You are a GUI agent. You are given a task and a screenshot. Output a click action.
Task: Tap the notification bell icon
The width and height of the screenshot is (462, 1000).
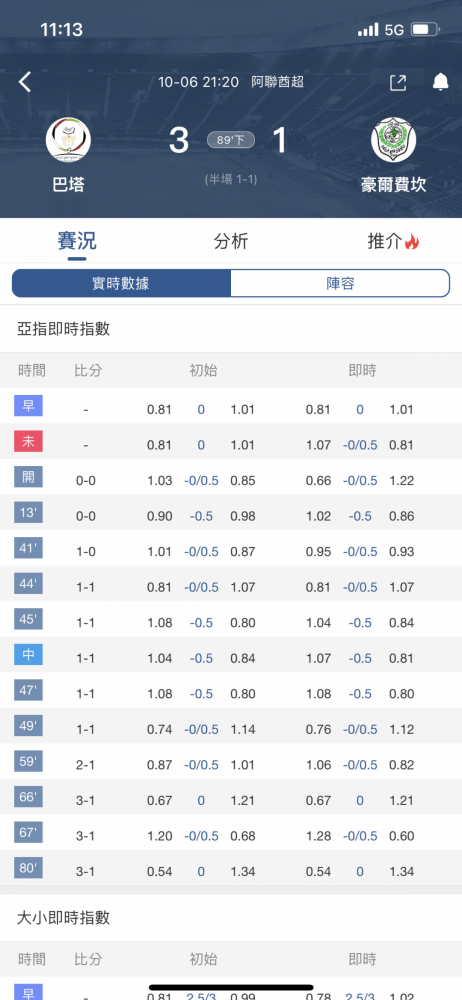click(x=440, y=82)
